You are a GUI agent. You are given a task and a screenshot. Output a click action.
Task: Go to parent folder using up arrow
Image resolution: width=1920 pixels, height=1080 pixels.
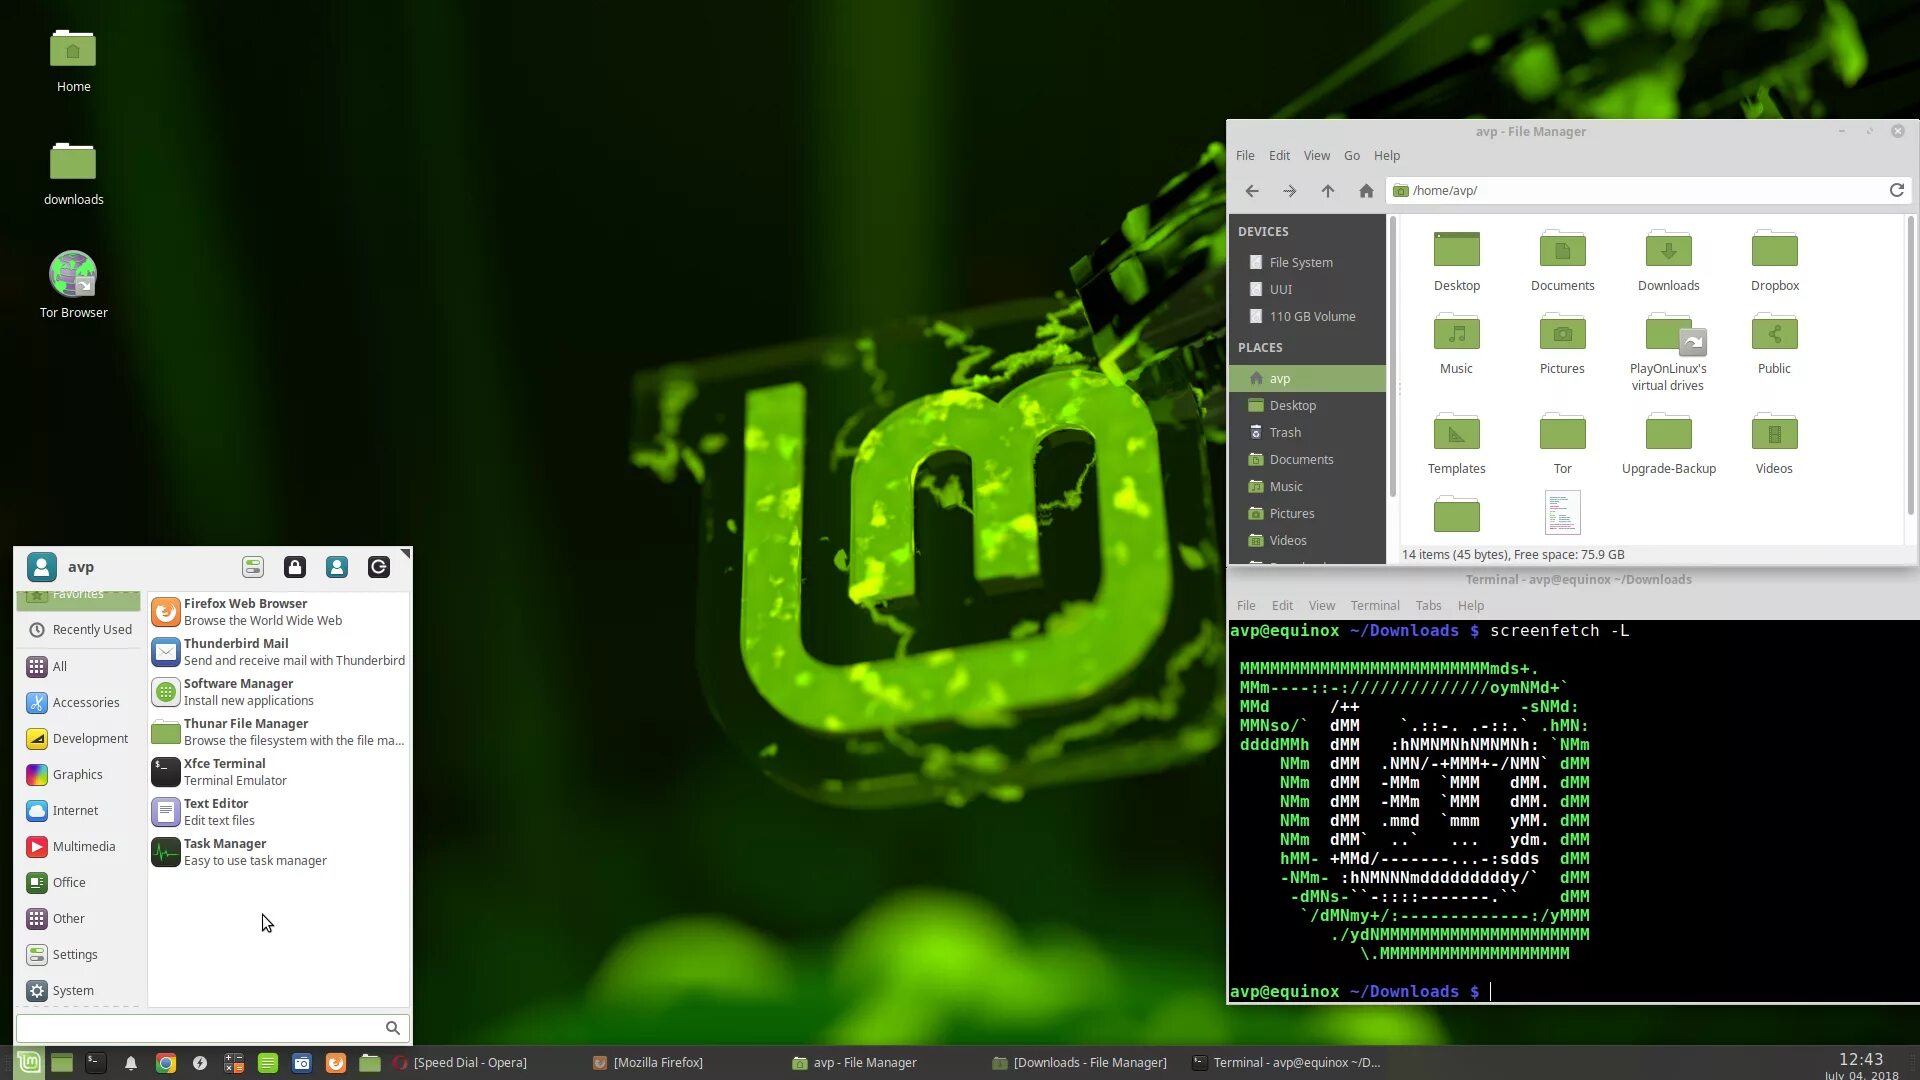coord(1328,191)
